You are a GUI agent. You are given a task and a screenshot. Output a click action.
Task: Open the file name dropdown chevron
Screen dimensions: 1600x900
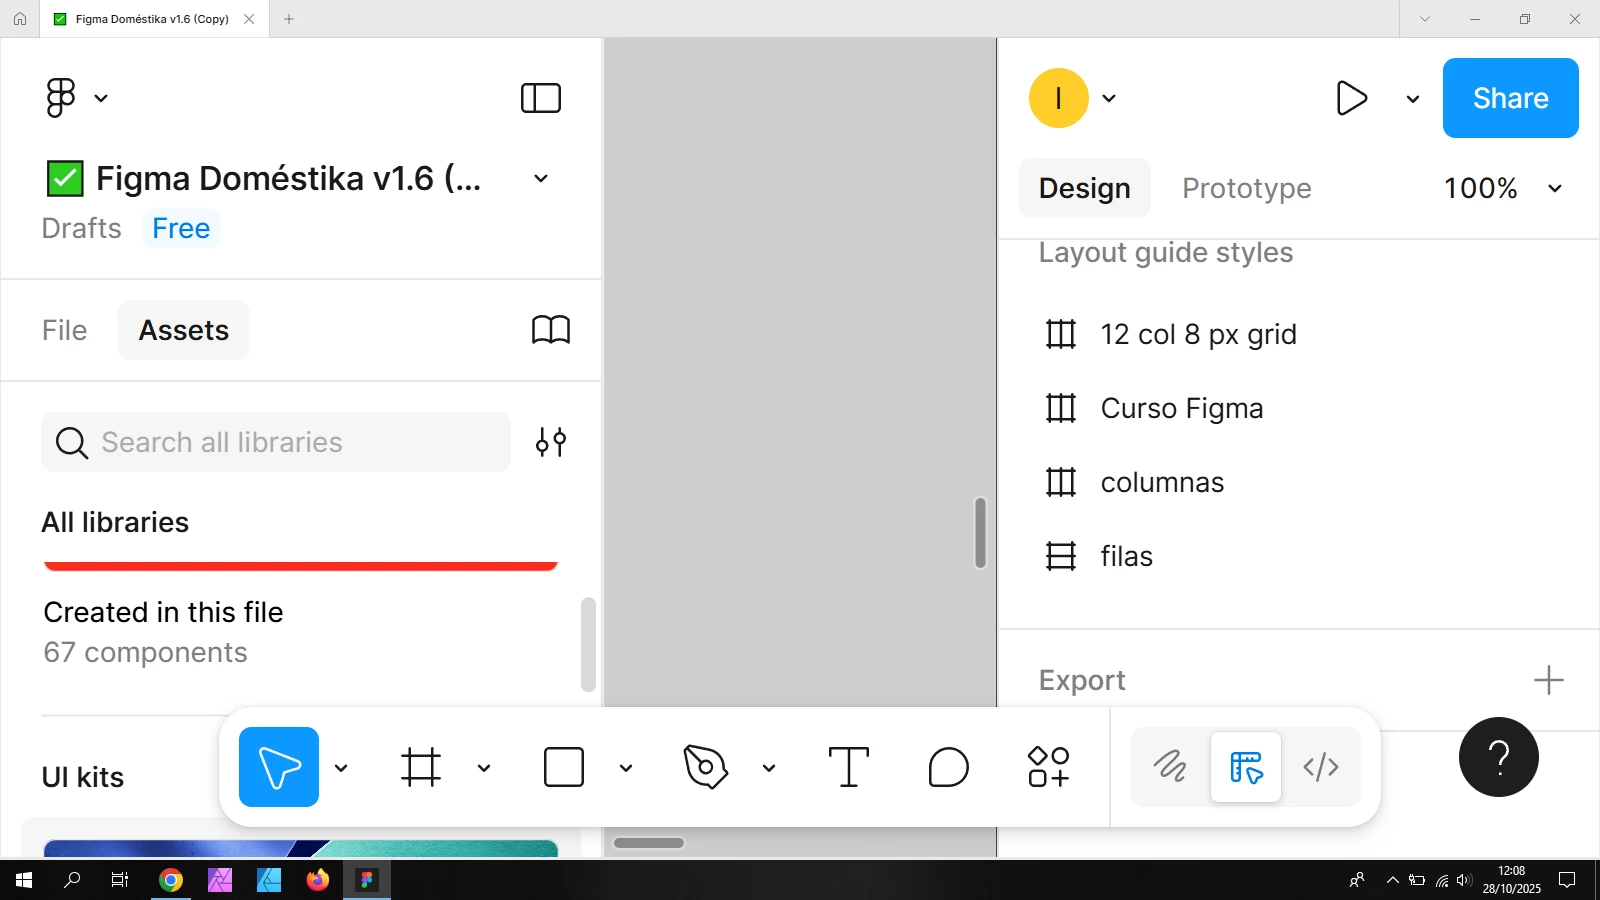(541, 179)
